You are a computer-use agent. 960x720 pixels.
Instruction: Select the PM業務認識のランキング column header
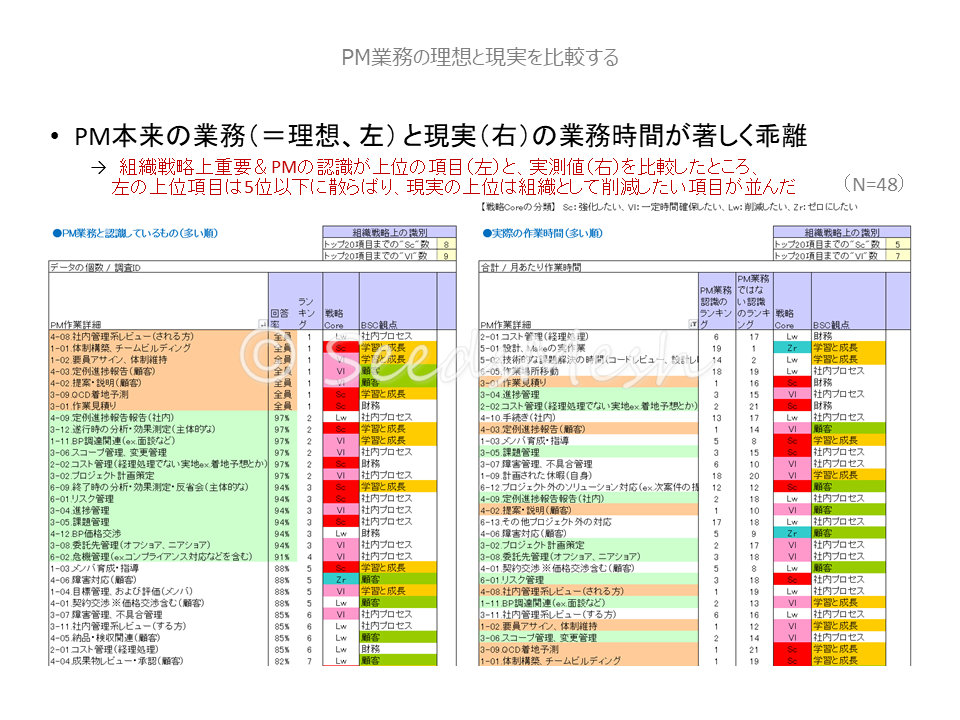coord(716,303)
